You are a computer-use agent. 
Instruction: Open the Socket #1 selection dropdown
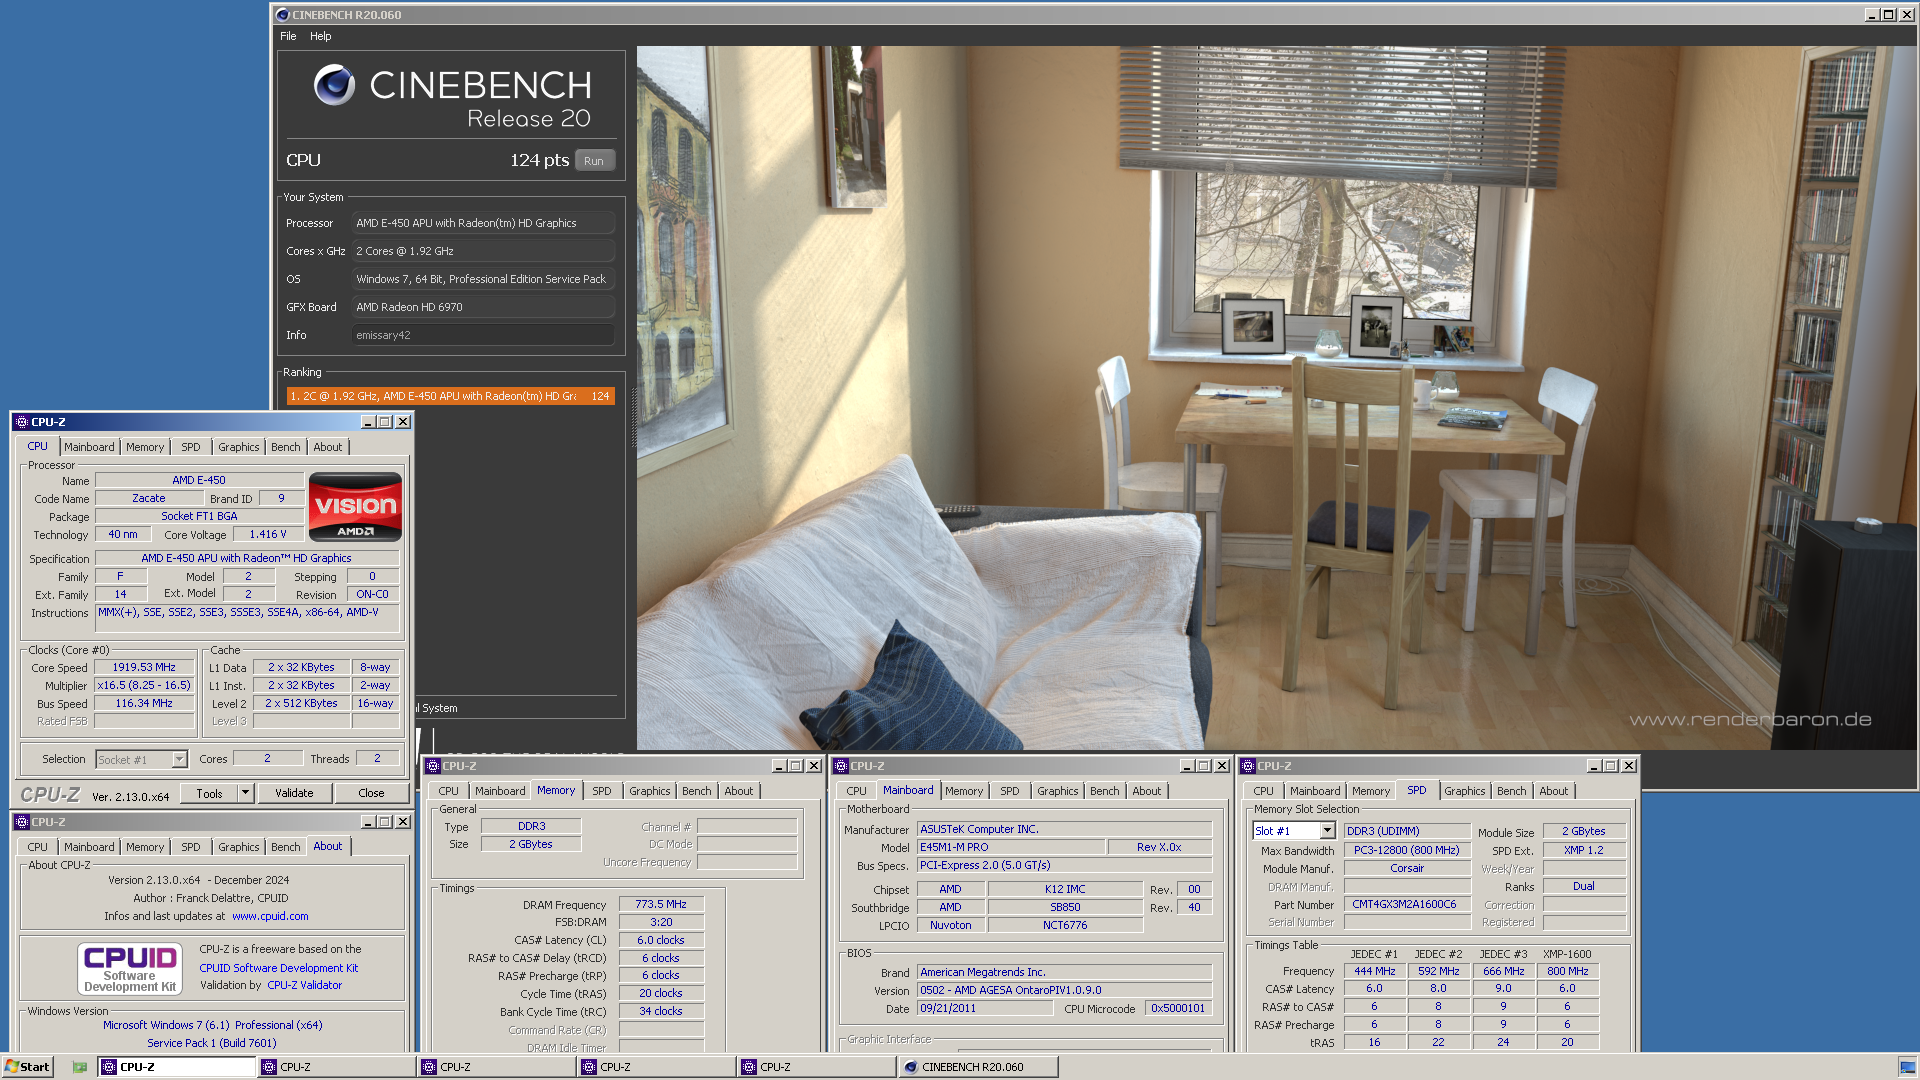tap(180, 760)
